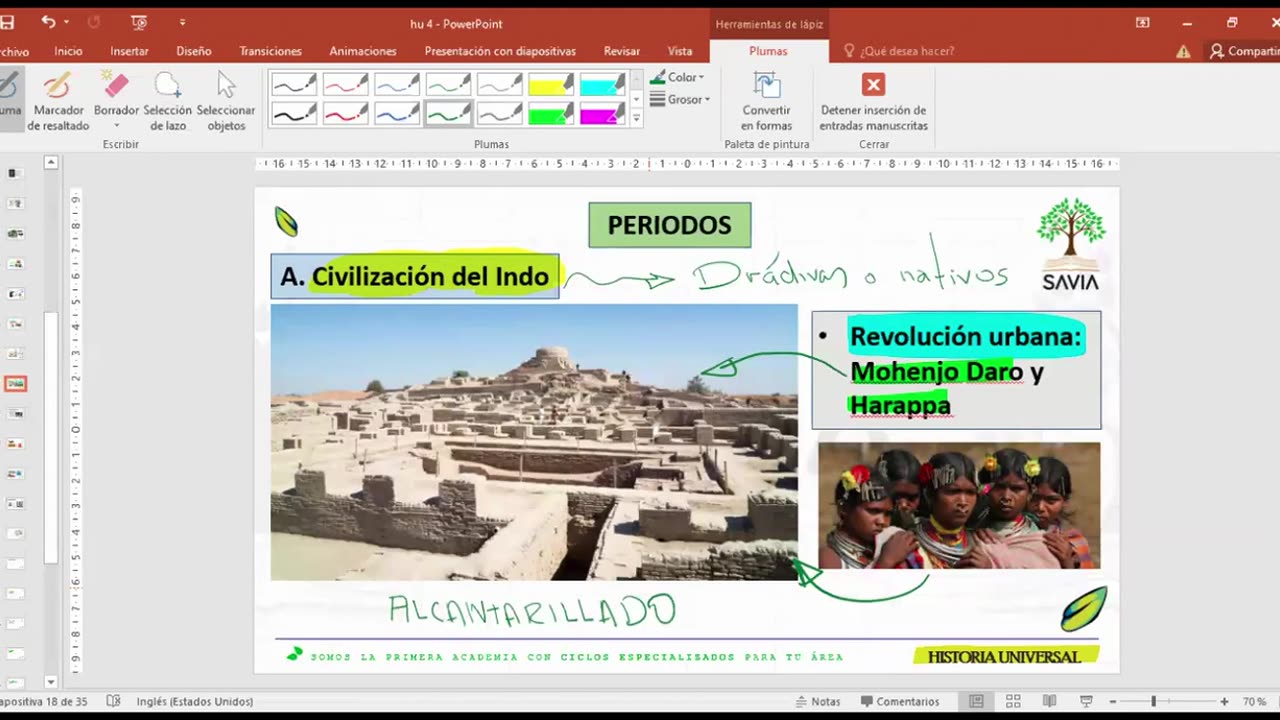Go to the Diseño tab
Image resolution: width=1280 pixels, height=720 pixels.
[x=194, y=51]
